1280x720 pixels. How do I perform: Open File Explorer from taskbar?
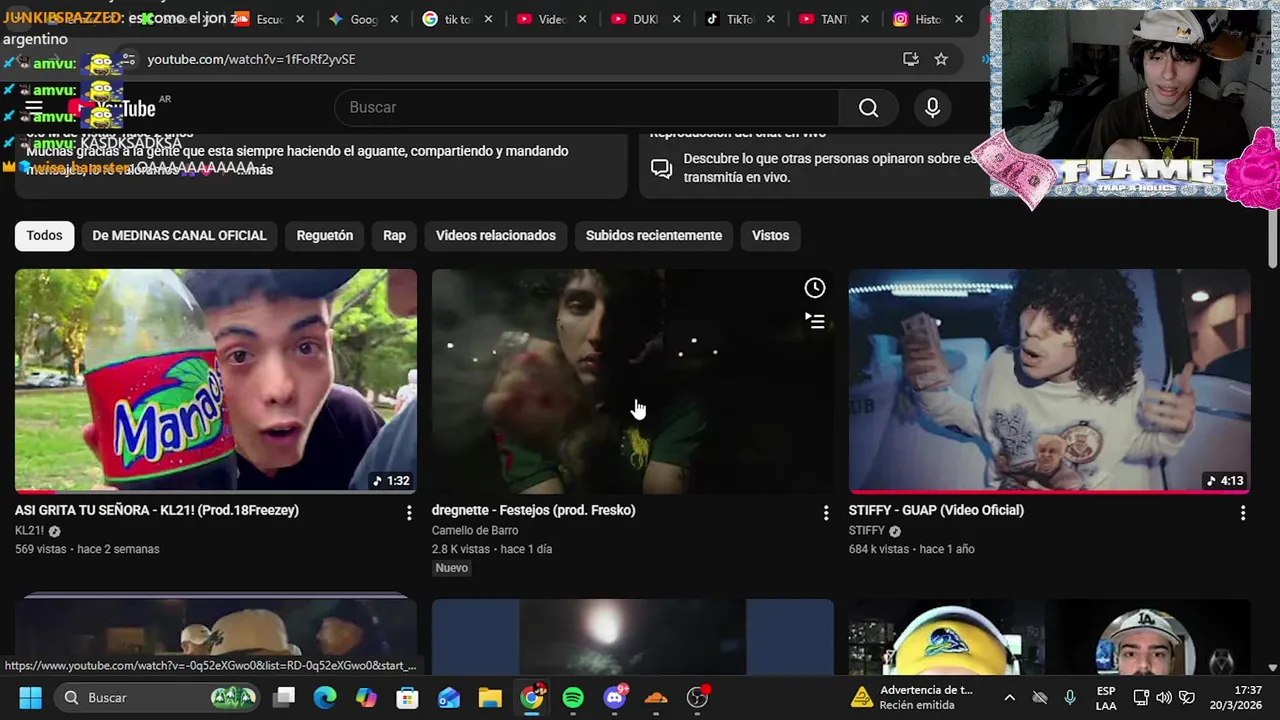[x=489, y=697]
